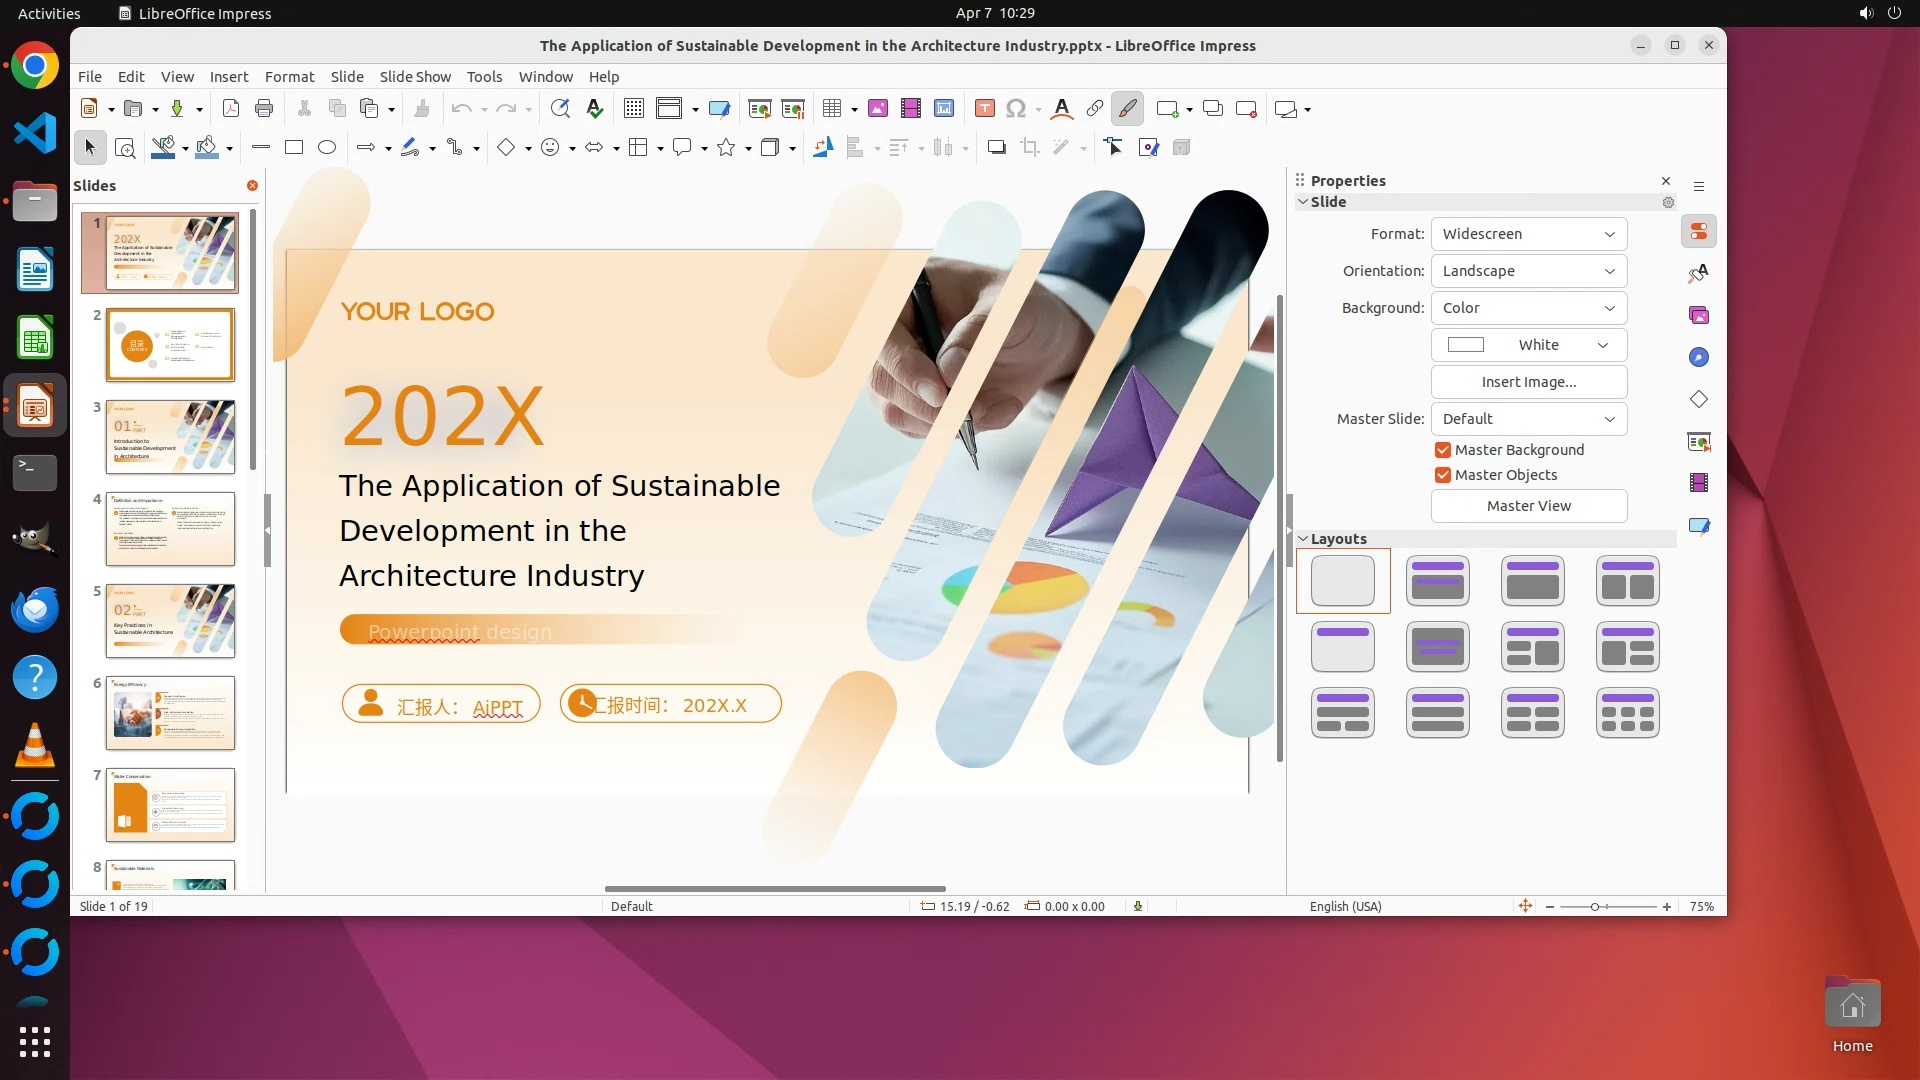Uncheck the Master Background checkbox
The image size is (1920, 1080).
click(1443, 450)
